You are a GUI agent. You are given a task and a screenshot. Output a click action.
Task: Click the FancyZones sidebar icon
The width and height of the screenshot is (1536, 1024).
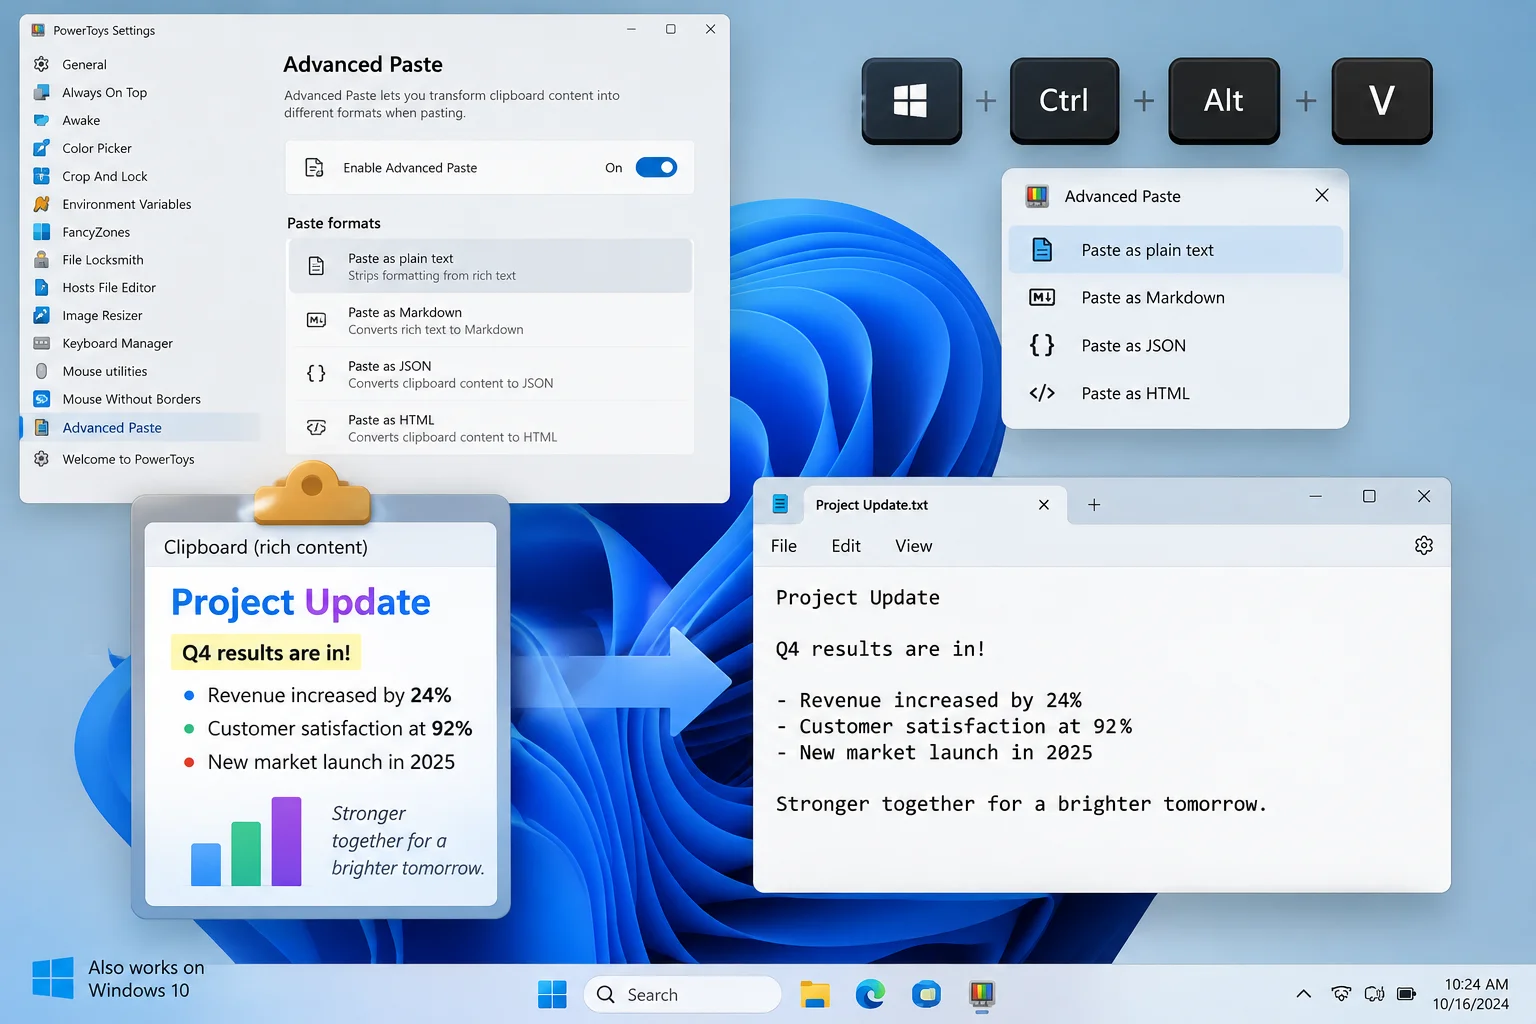(41, 232)
